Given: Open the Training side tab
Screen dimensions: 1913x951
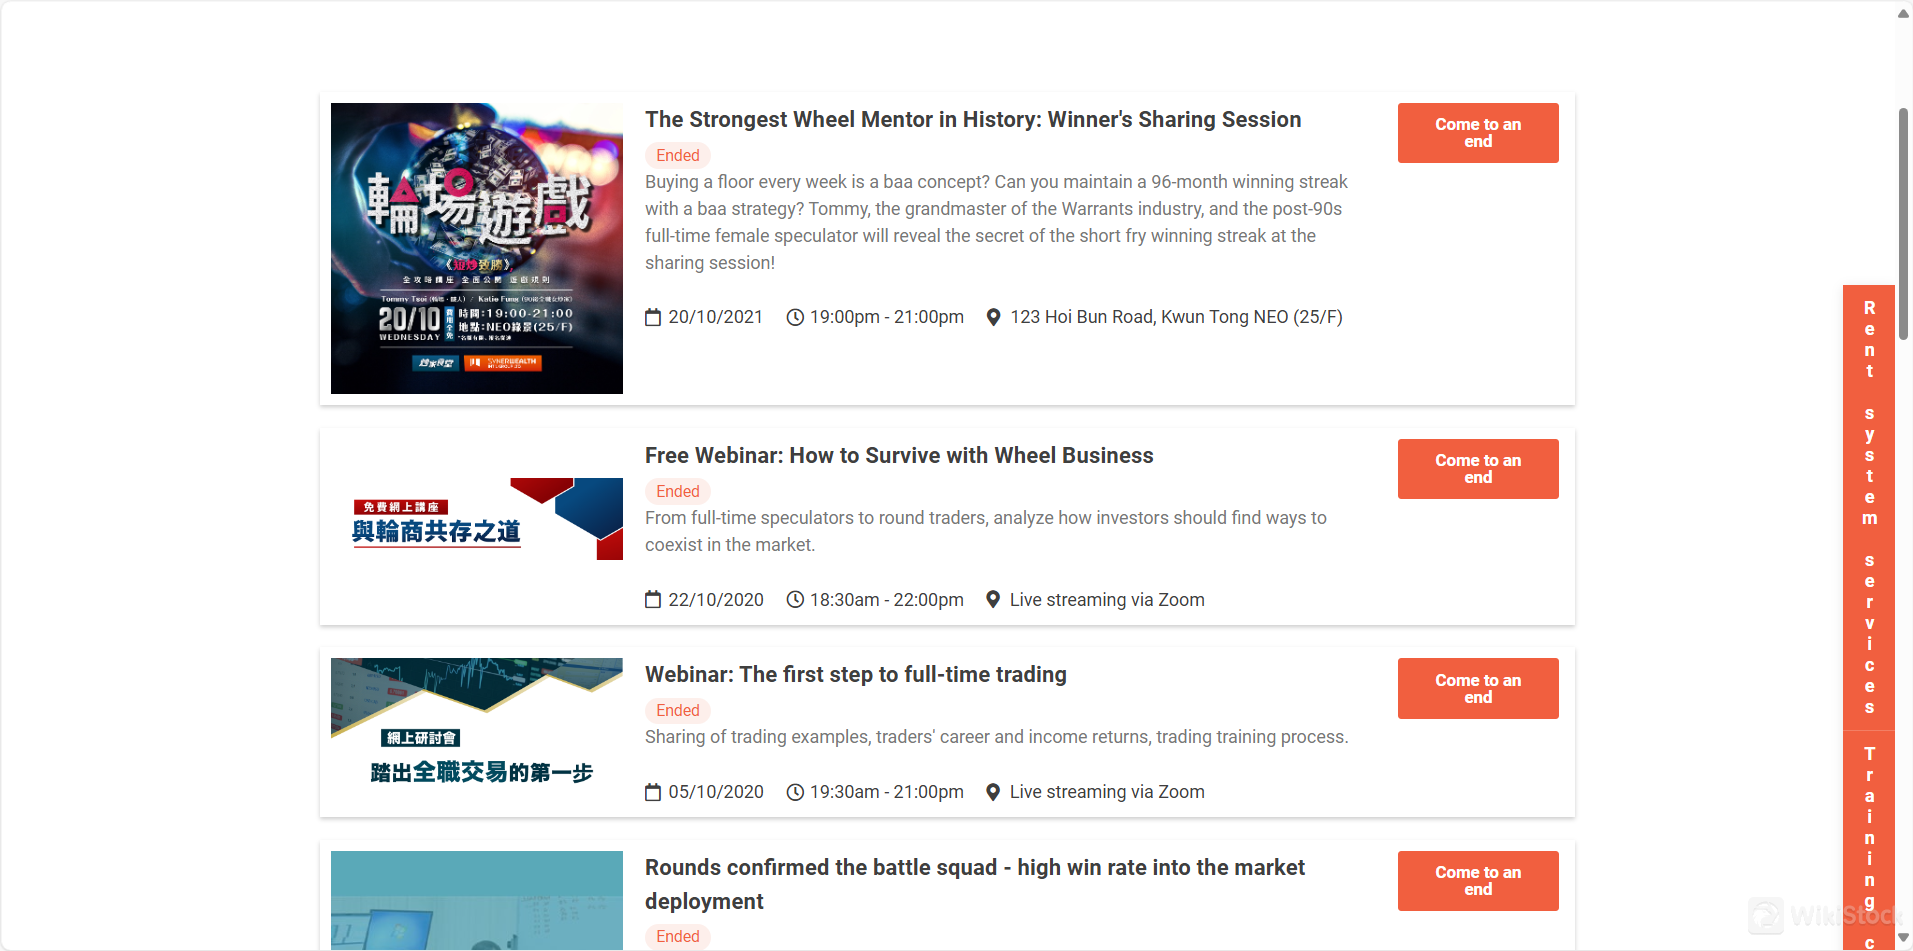Looking at the screenshot, I should click(1869, 841).
